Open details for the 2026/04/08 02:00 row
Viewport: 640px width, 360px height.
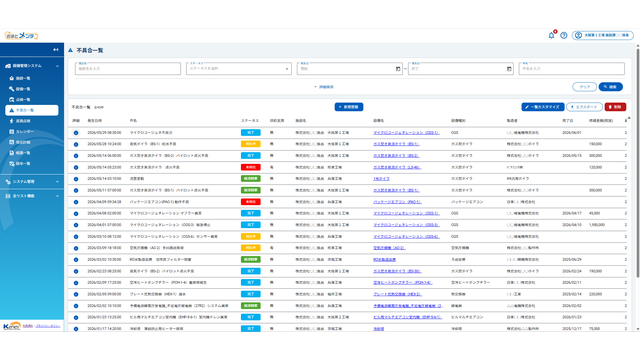point(76,213)
